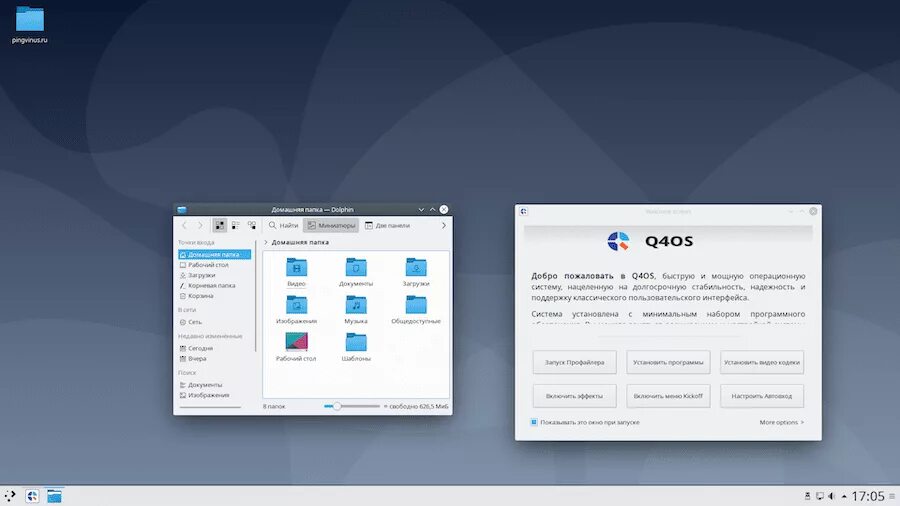
Task: Select Вчера under recently modified
Action: 214,359
